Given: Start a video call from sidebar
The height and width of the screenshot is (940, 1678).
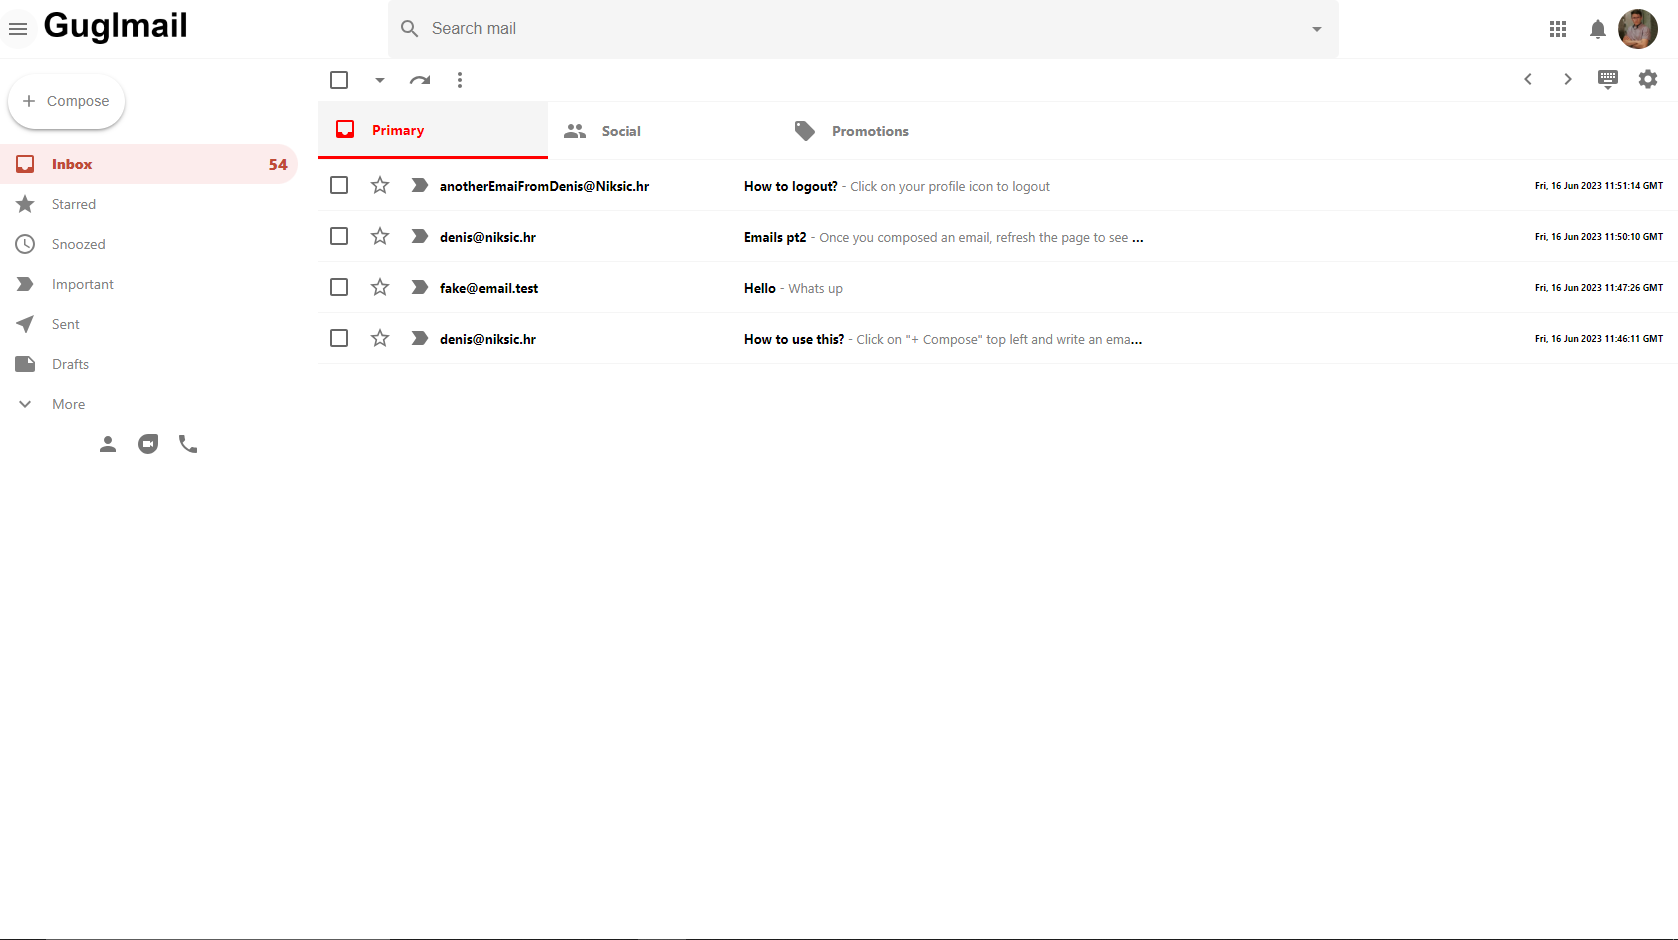Looking at the screenshot, I should [148, 444].
